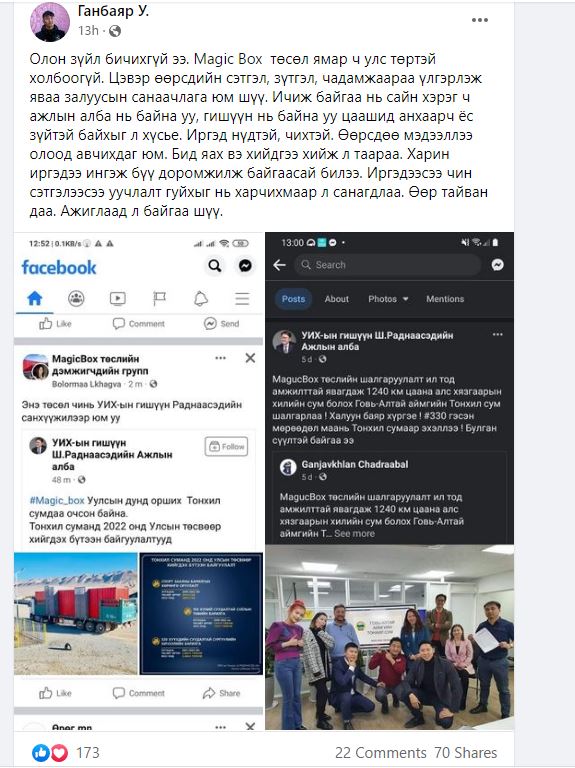Open Ганбаяр У. profile picture
Image resolution: width=575 pixels, height=768 pixels.
tap(50, 22)
